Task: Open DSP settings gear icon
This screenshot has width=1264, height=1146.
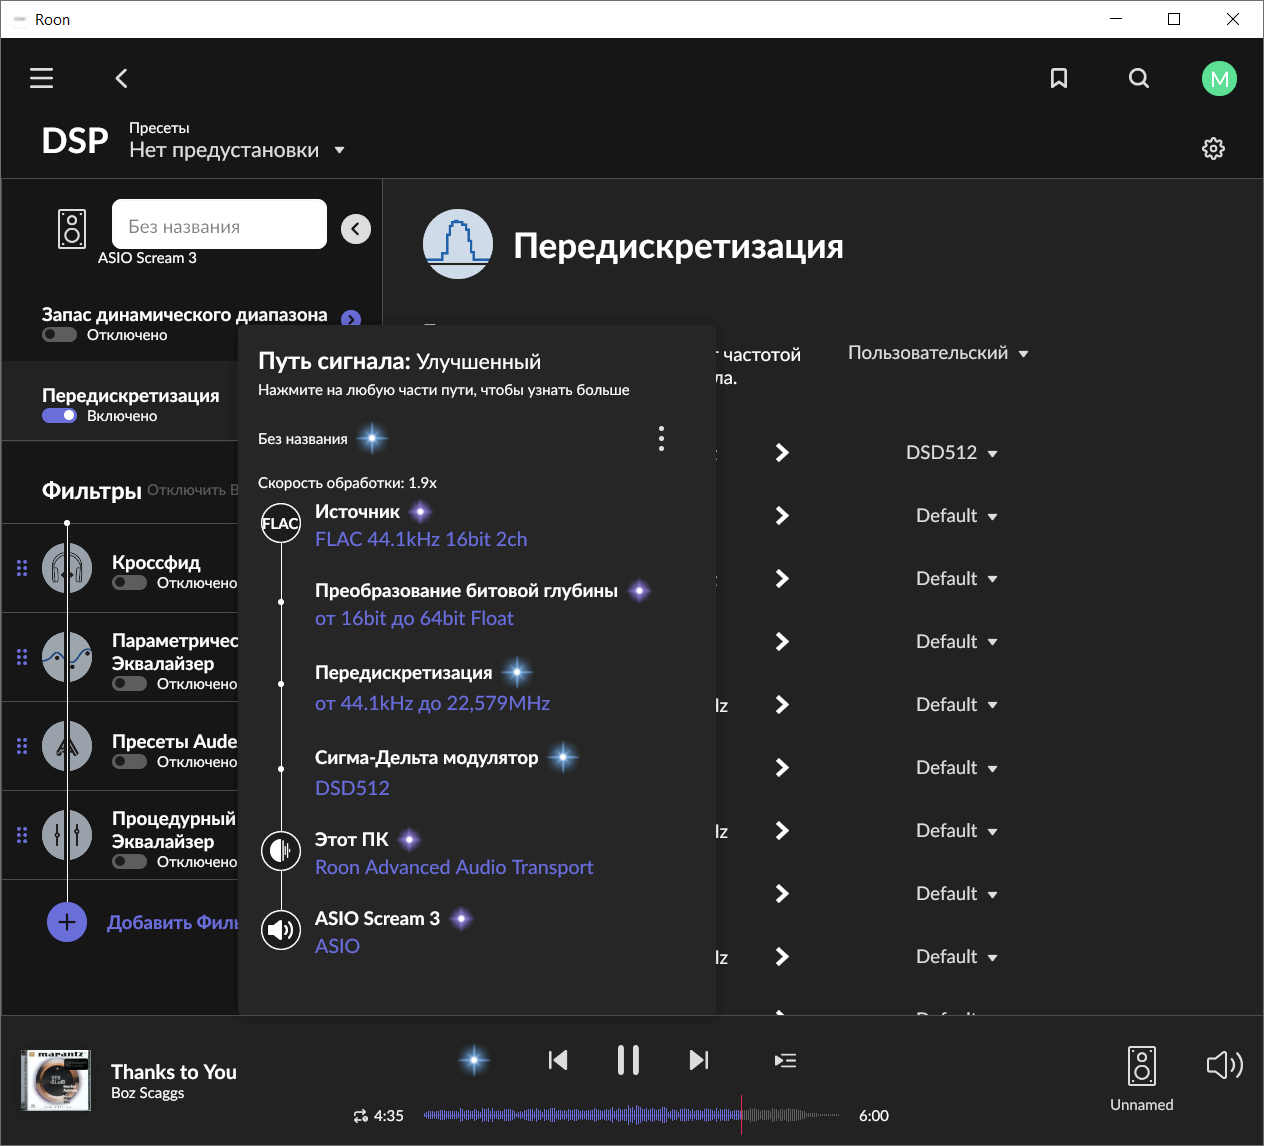Action: pos(1213,149)
